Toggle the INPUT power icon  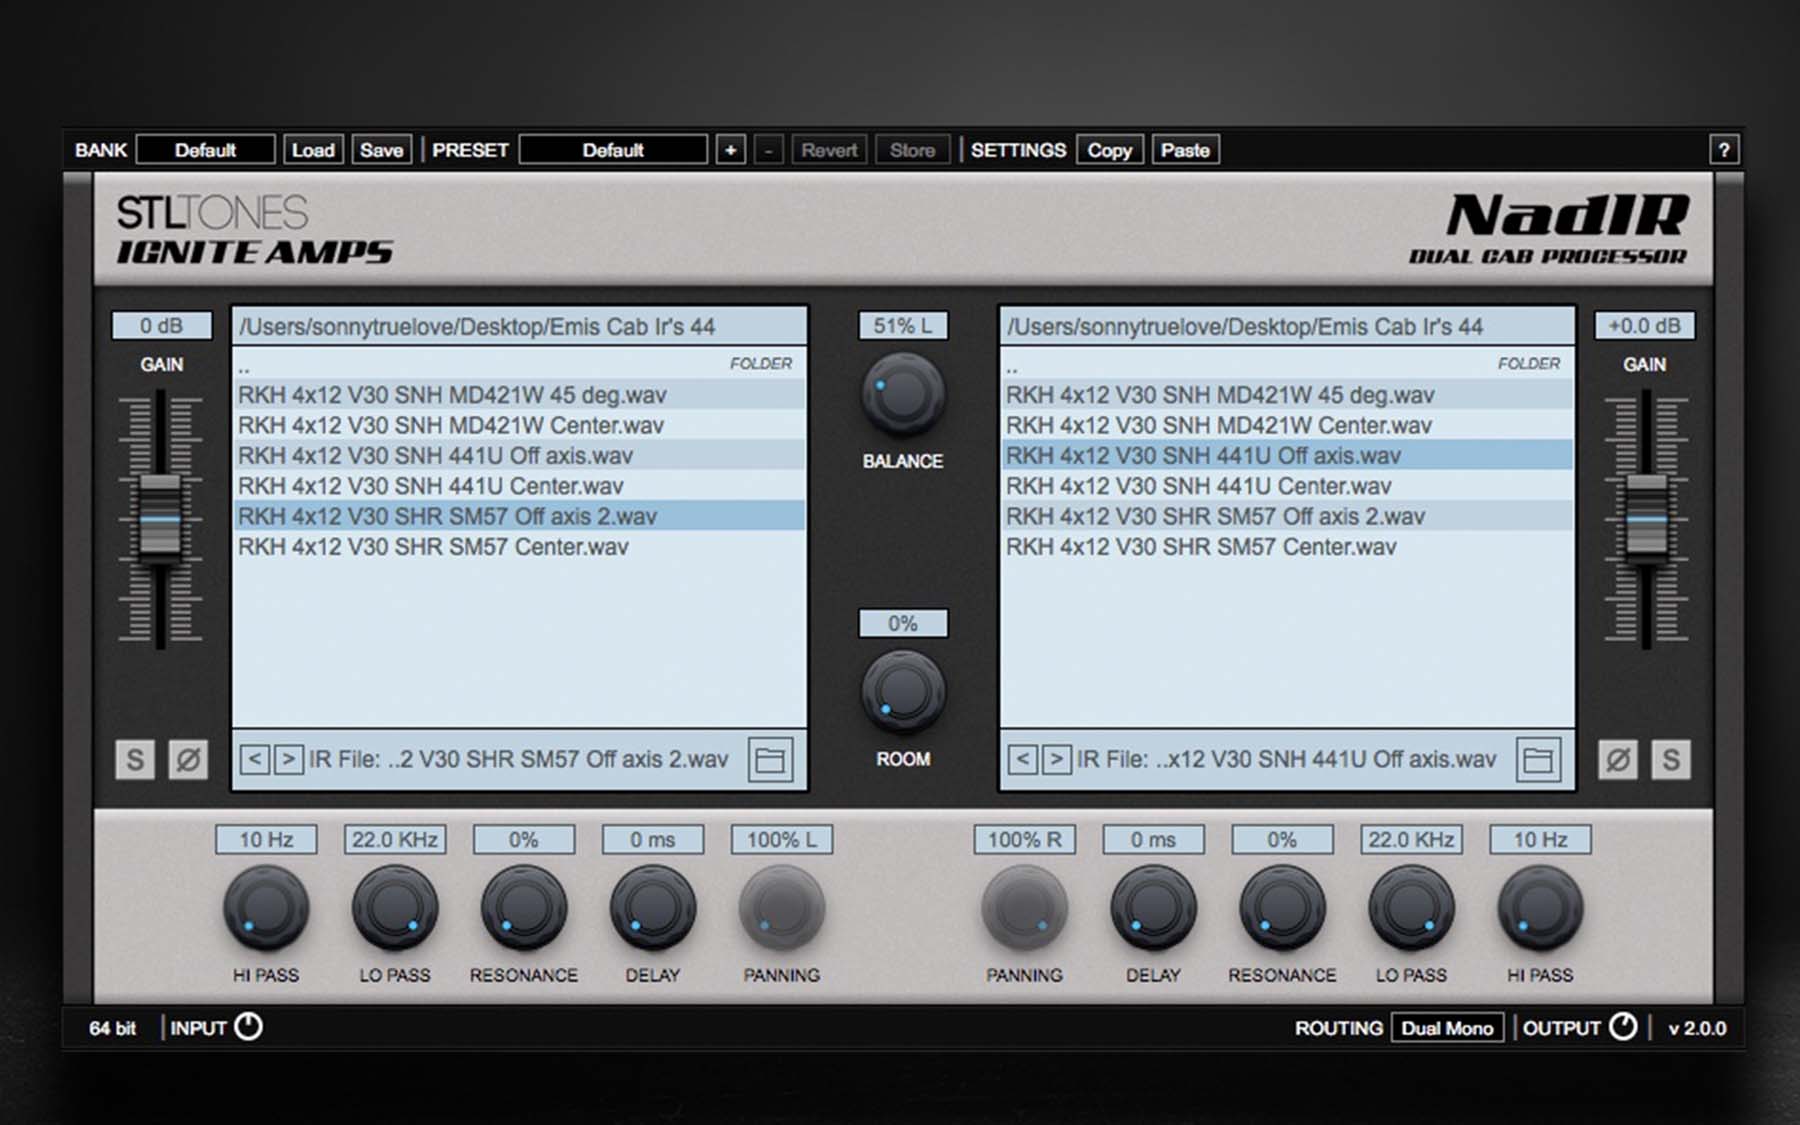248,1027
